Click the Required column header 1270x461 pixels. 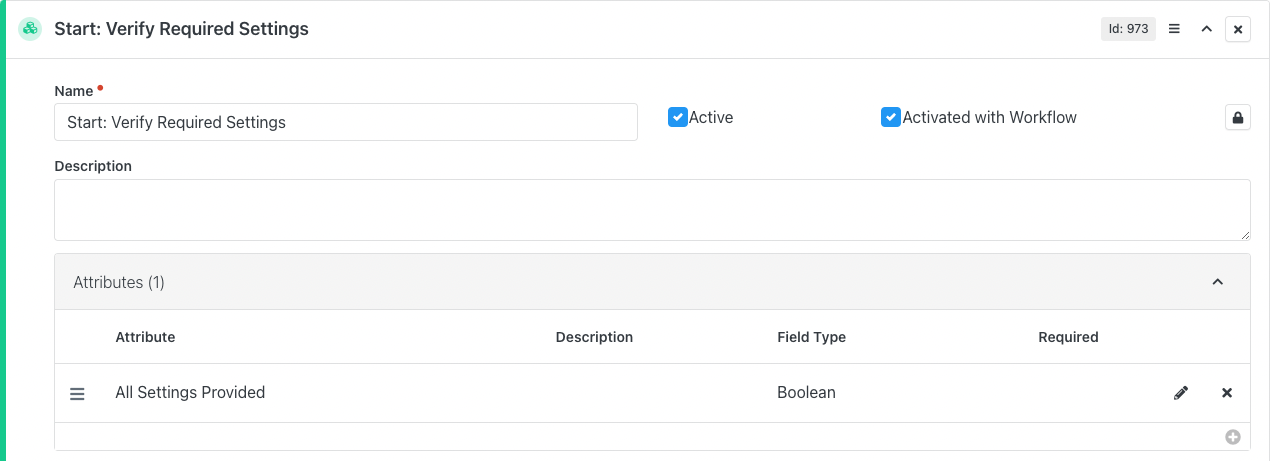pyautogui.click(x=1068, y=337)
